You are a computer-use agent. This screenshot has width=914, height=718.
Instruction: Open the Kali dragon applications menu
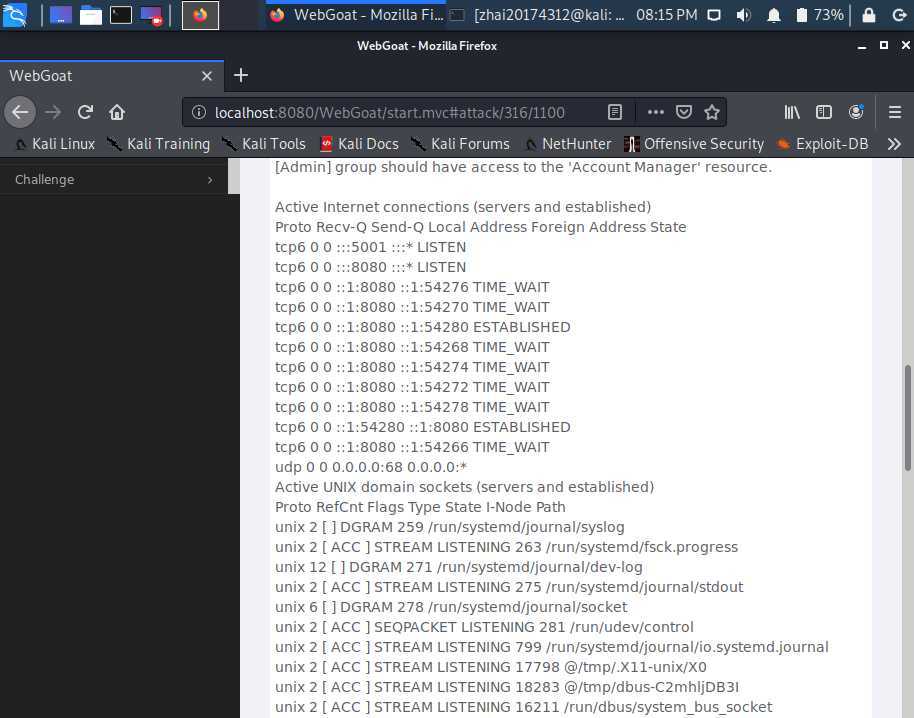(15, 15)
